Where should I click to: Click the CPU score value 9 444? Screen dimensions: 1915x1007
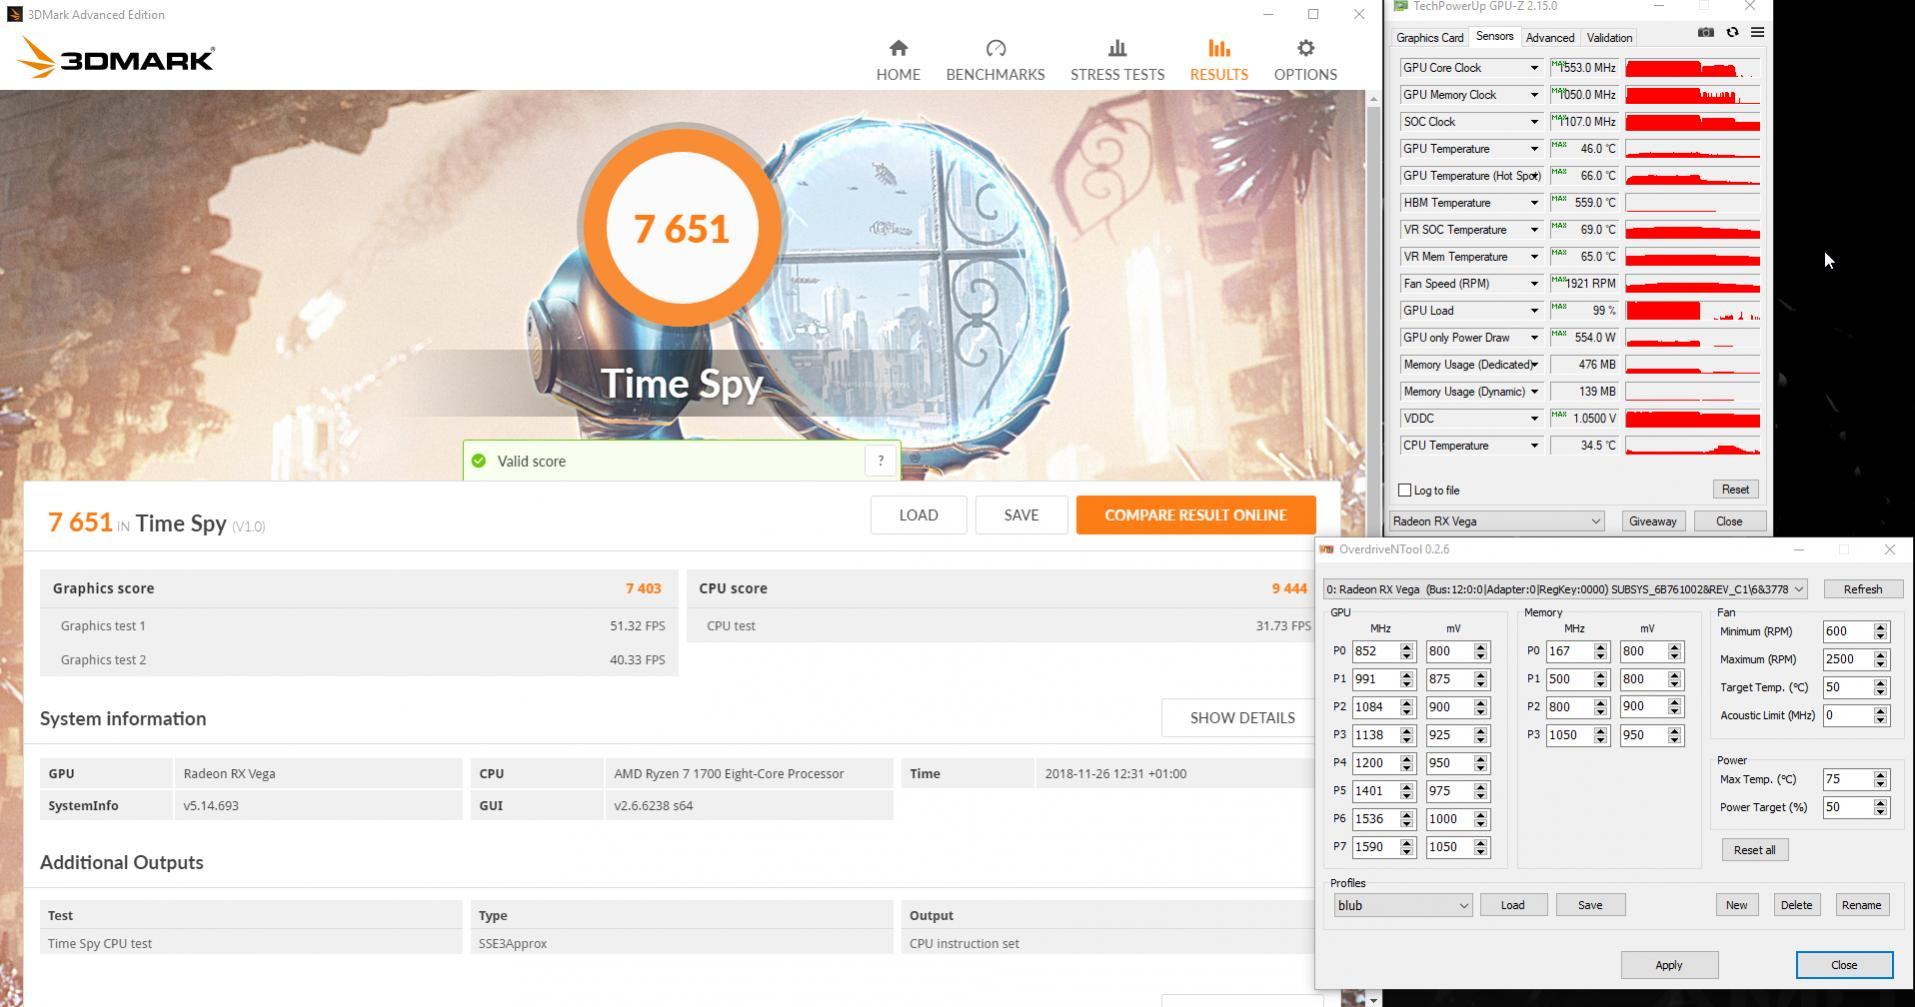click(1289, 588)
